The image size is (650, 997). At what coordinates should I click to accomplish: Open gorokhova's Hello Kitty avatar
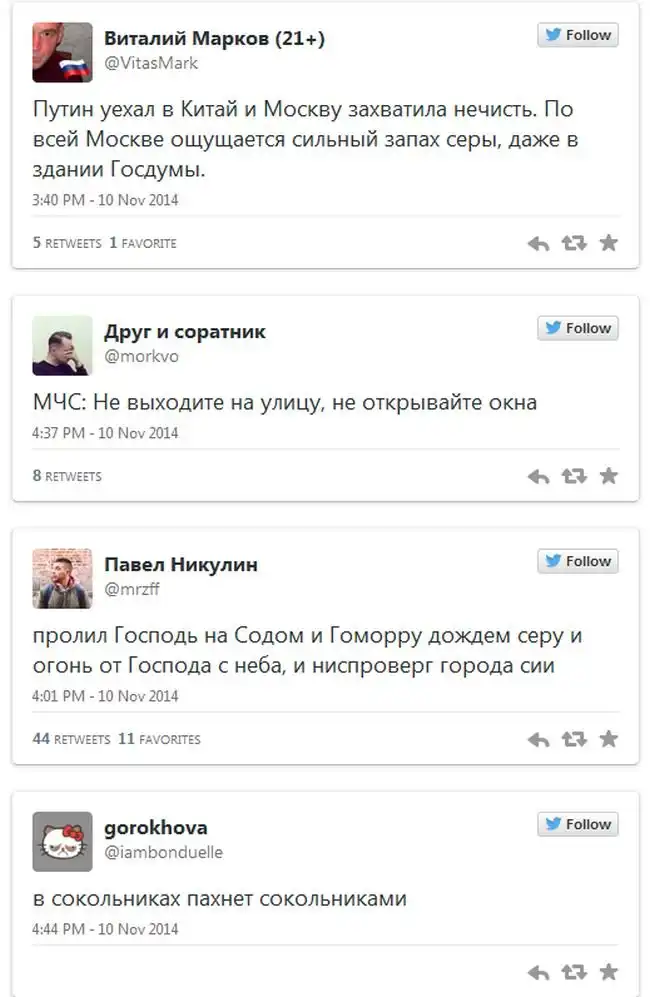click(62, 841)
